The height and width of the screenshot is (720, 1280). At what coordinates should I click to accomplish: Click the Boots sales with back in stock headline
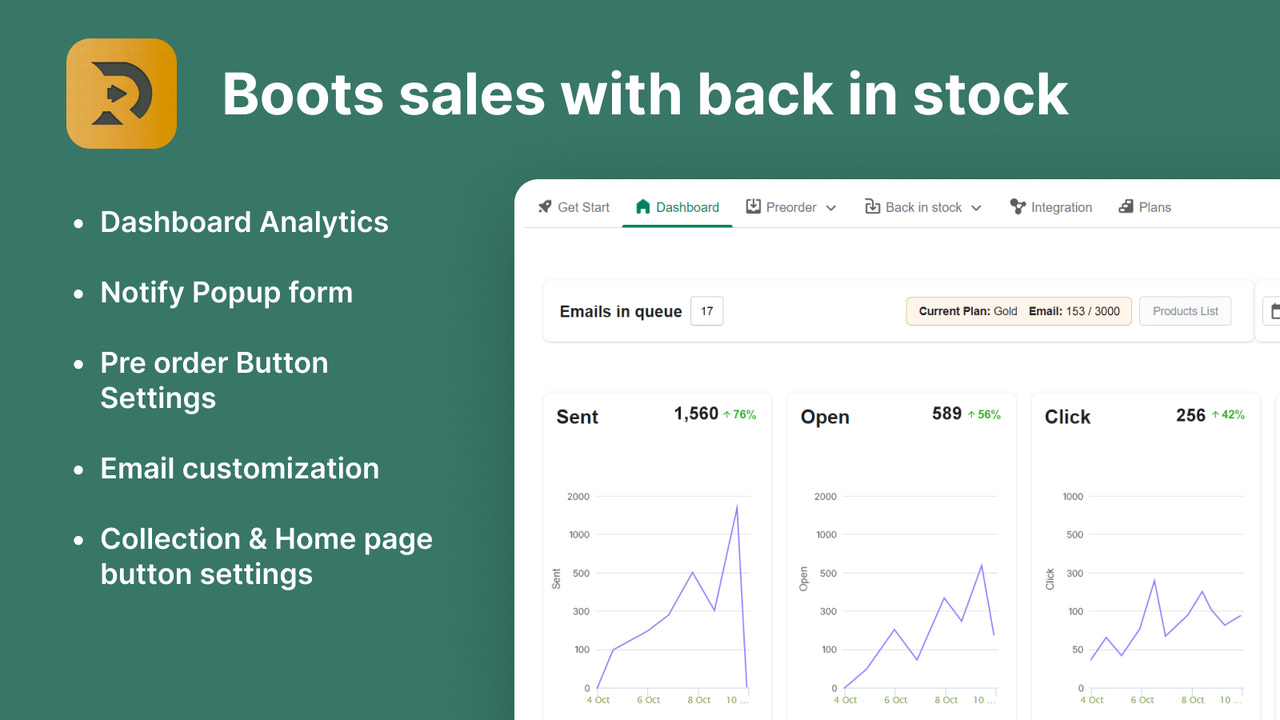pos(645,94)
